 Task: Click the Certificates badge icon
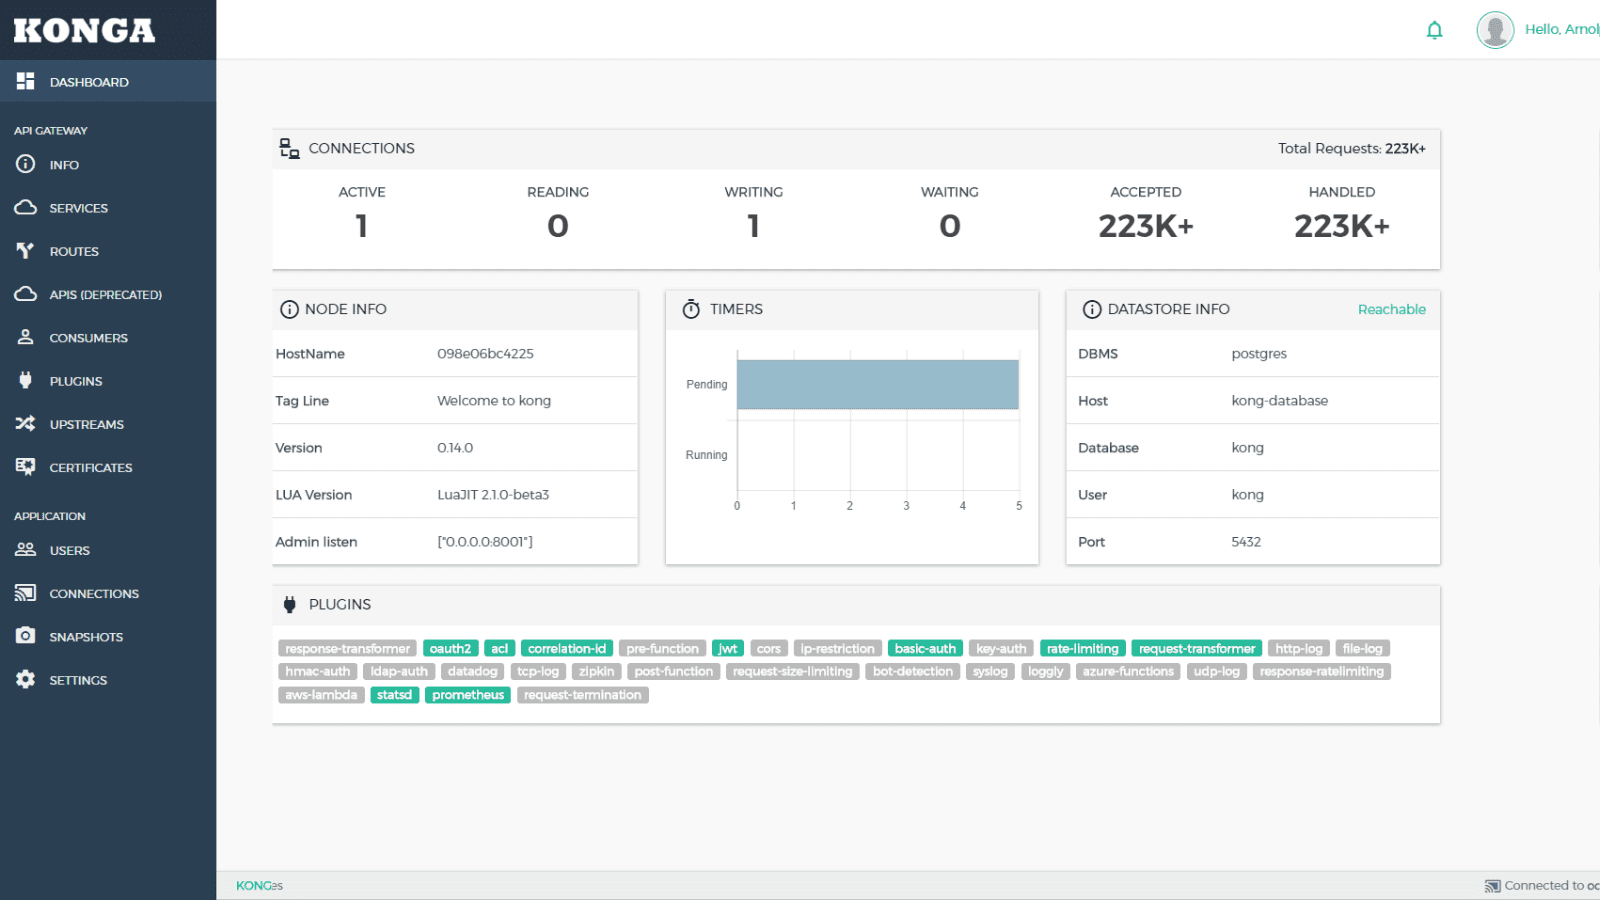tap(25, 467)
